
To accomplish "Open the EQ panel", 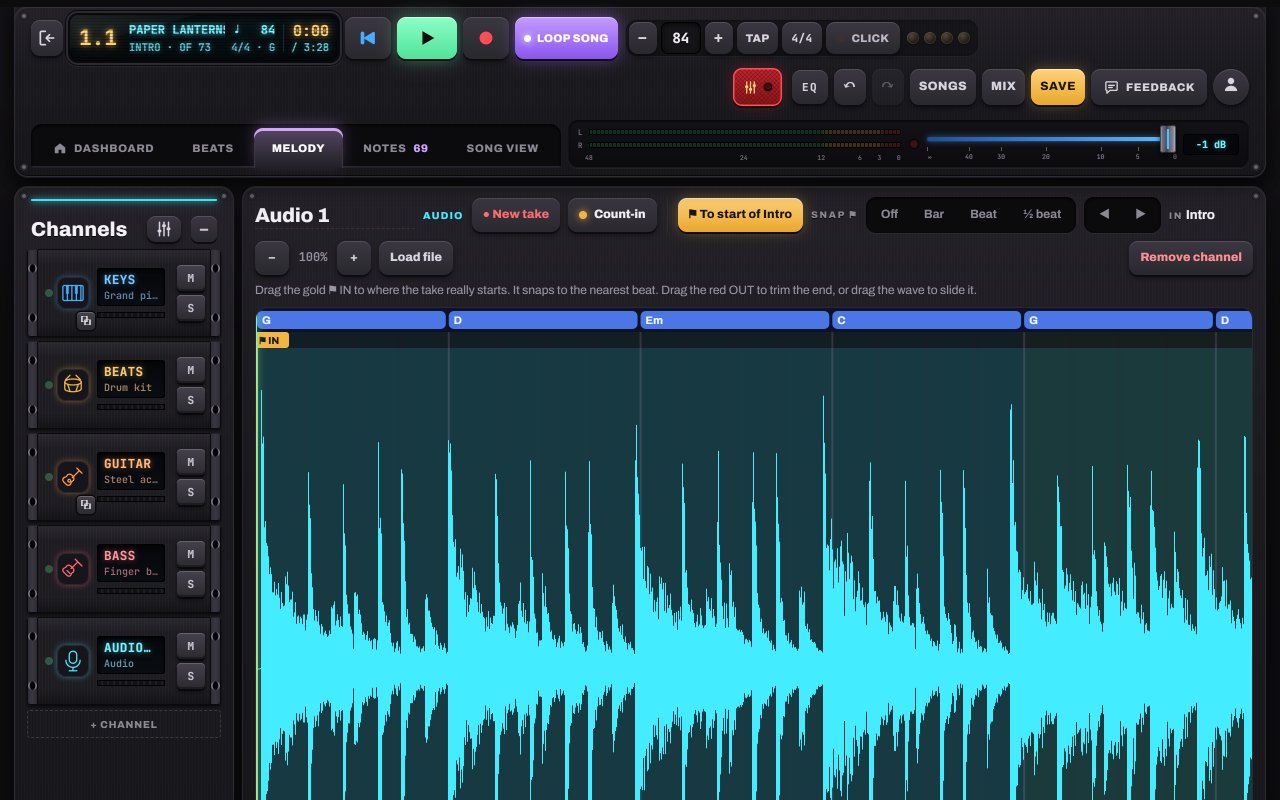I will [810, 87].
